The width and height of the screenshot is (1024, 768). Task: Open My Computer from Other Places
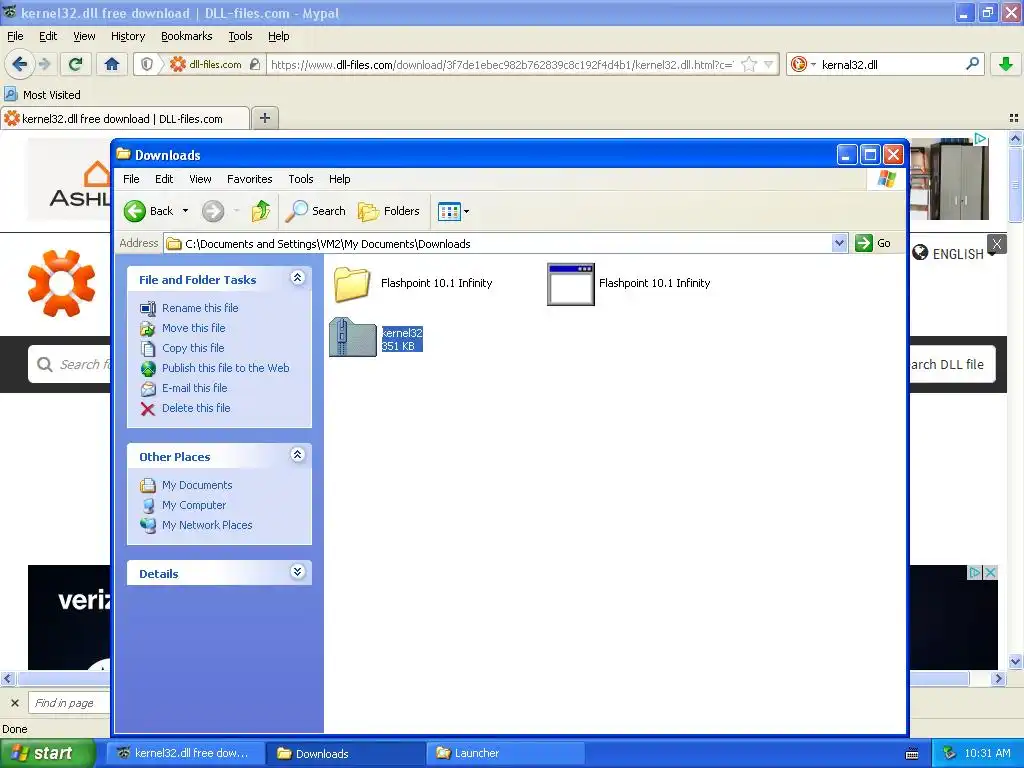(194, 505)
